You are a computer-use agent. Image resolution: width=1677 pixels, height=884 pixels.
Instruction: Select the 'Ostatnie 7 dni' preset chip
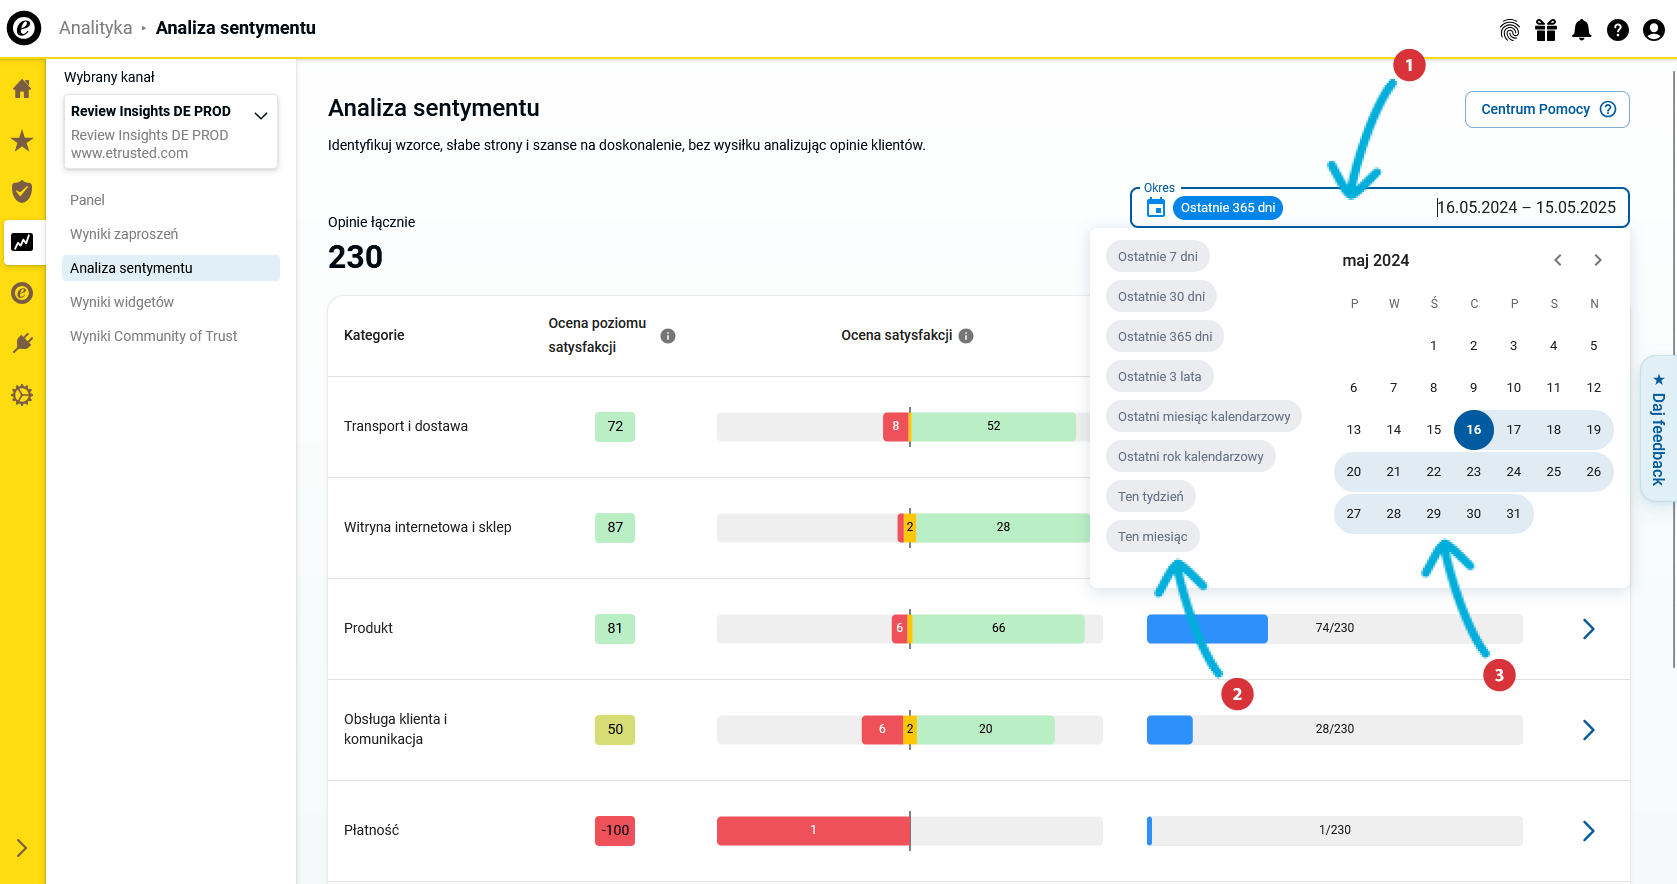pyautogui.click(x=1157, y=257)
